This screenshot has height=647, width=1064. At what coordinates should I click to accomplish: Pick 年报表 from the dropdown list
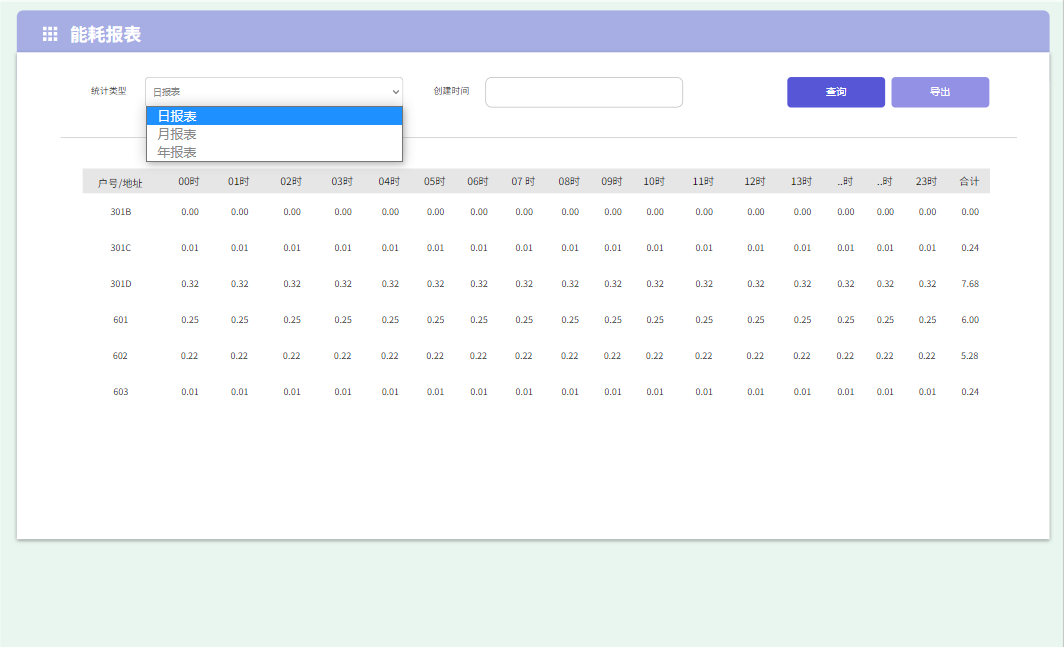click(274, 152)
